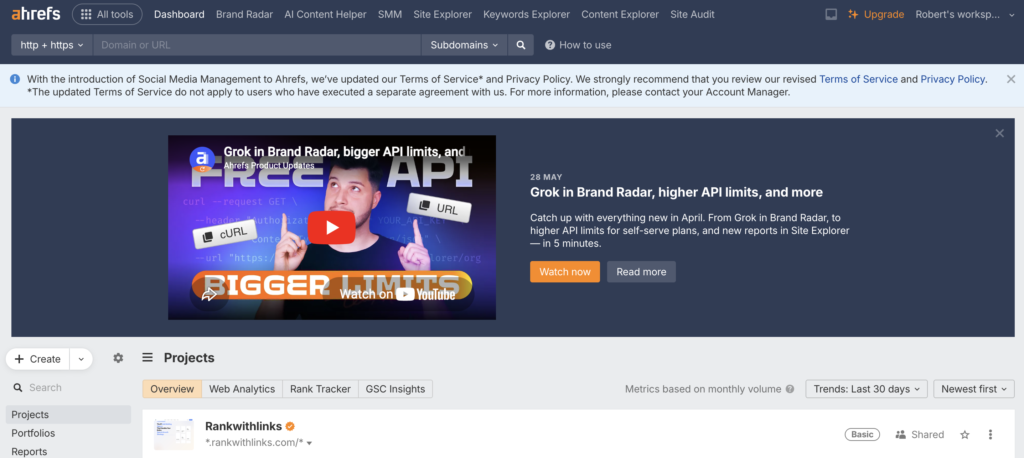Switch to the Web Analytics tab
This screenshot has width=1024, height=458.
(x=242, y=389)
